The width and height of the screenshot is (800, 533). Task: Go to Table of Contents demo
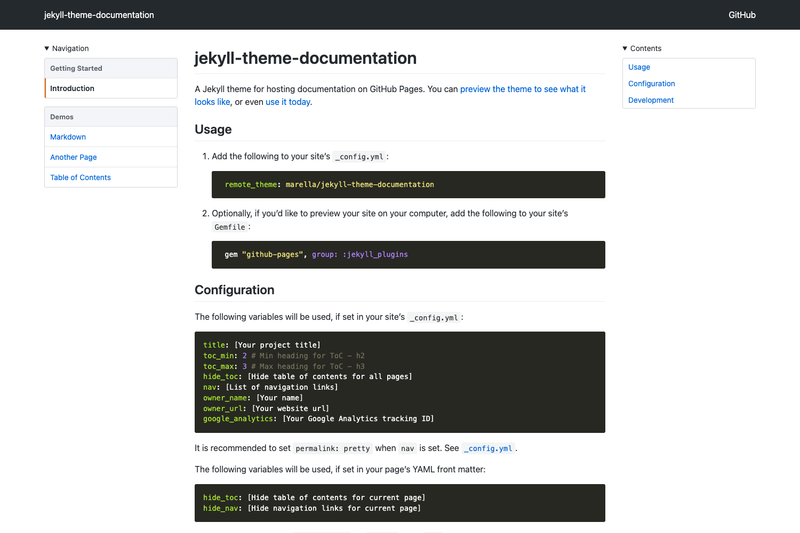pos(81,177)
